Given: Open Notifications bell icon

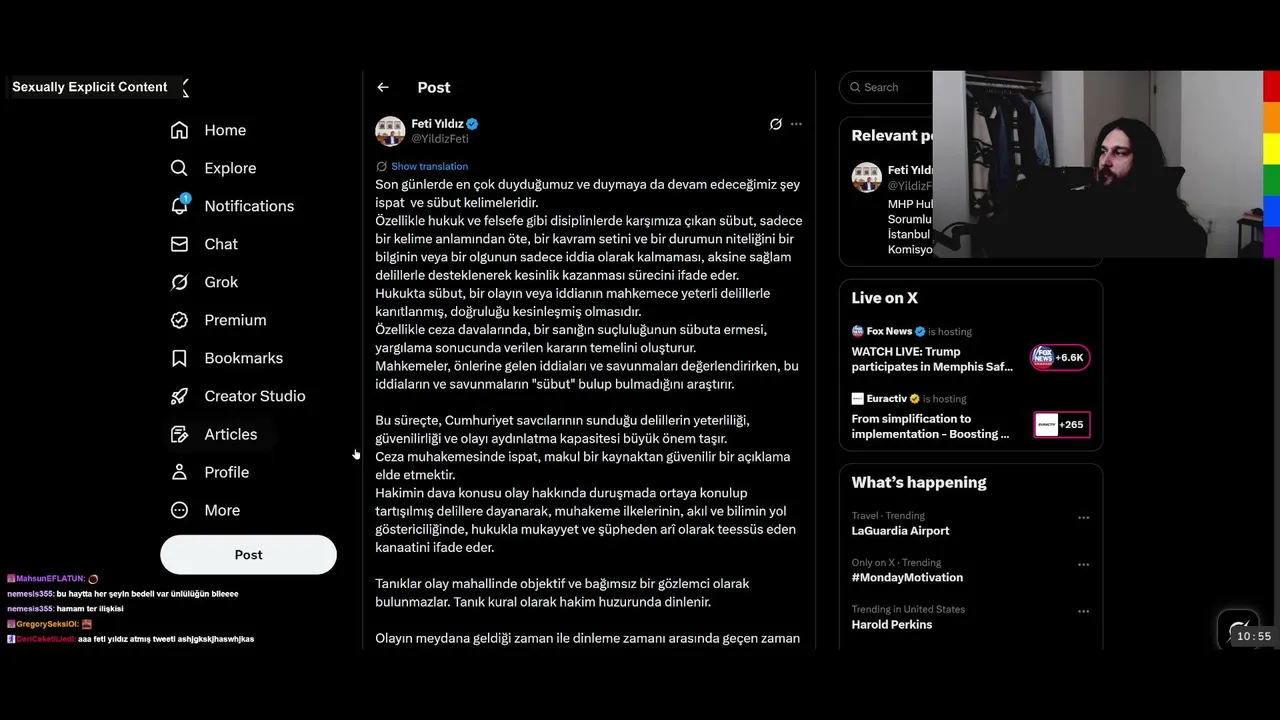Looking at the screenshot, I should coord(179,206).
